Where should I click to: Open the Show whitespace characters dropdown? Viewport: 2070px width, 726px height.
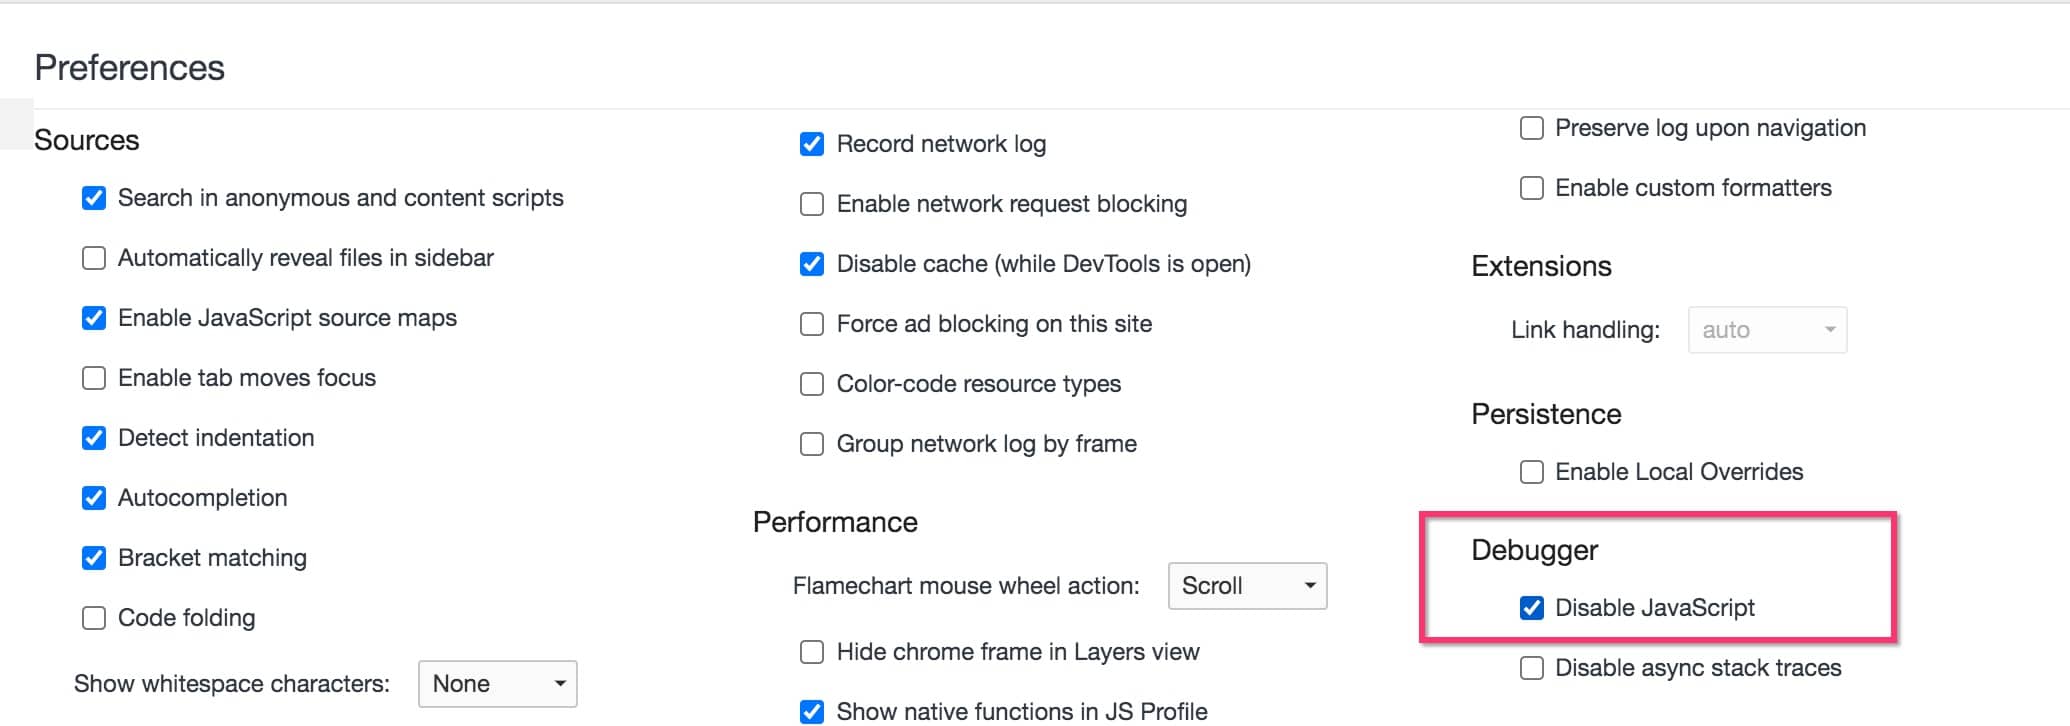coord(497,684)
